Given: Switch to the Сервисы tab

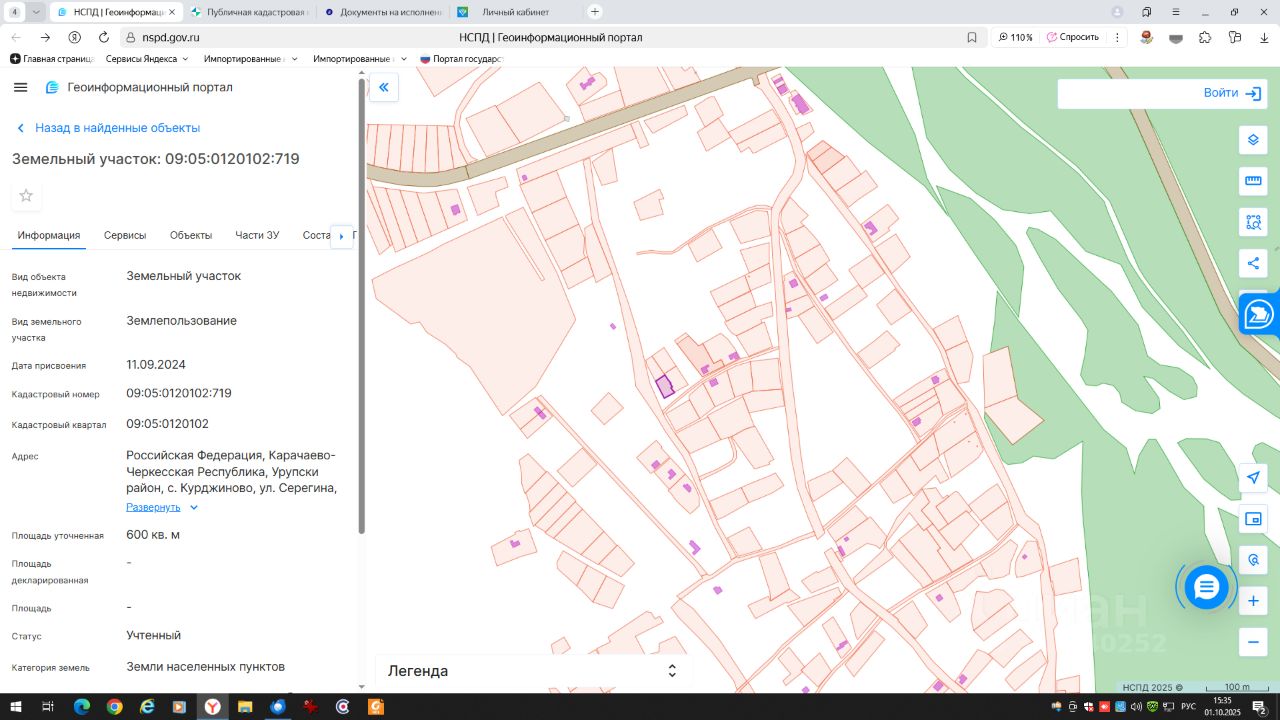Looking at the screenshot, I should (125, 235).
